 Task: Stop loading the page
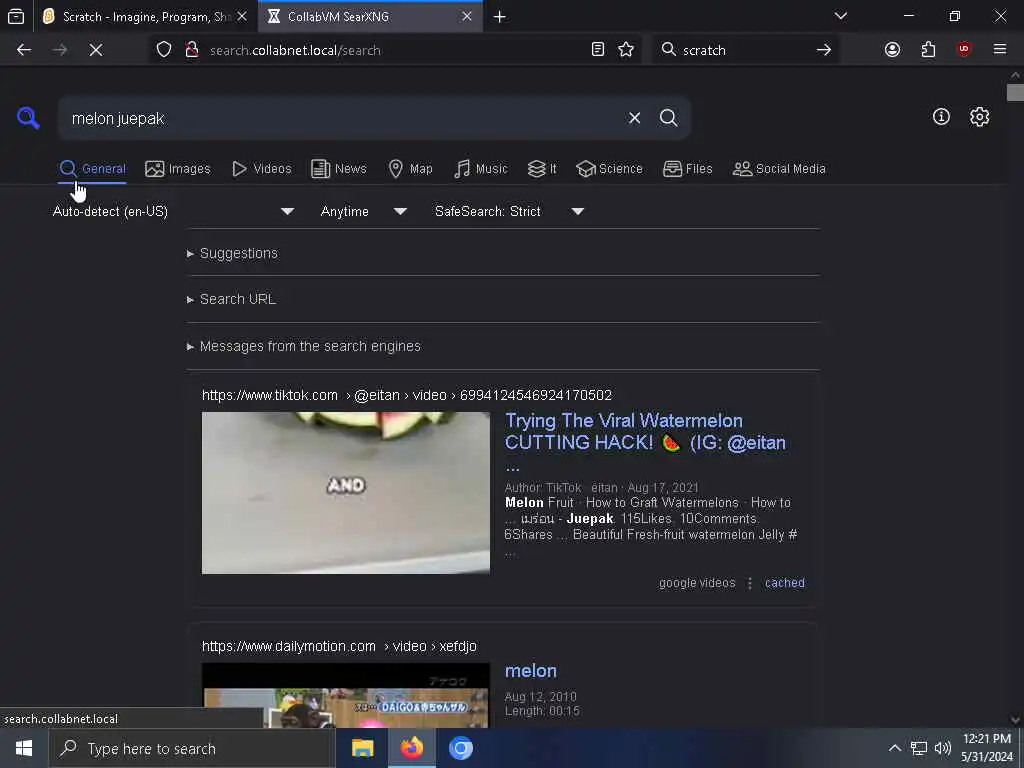tap(95, 50)
